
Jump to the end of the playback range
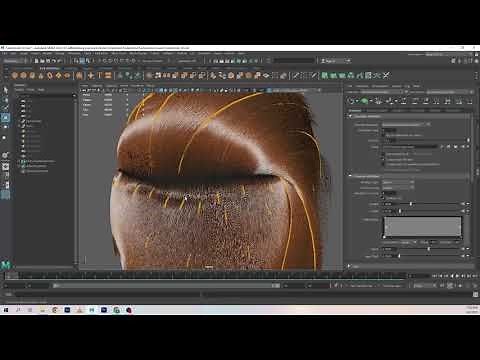(x=474, y=276)
